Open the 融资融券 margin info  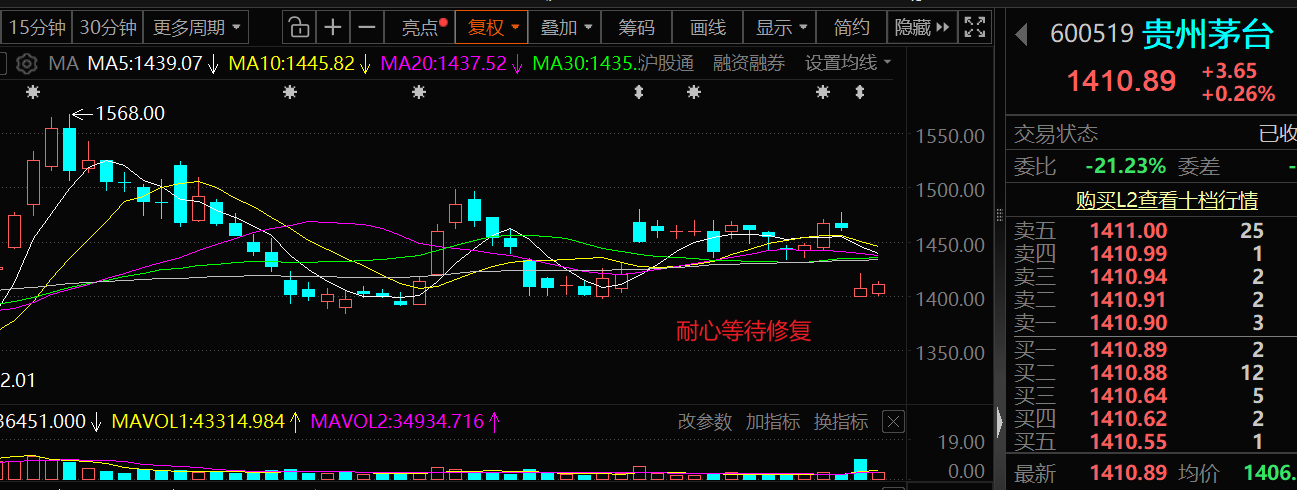(x=749, y=64)
